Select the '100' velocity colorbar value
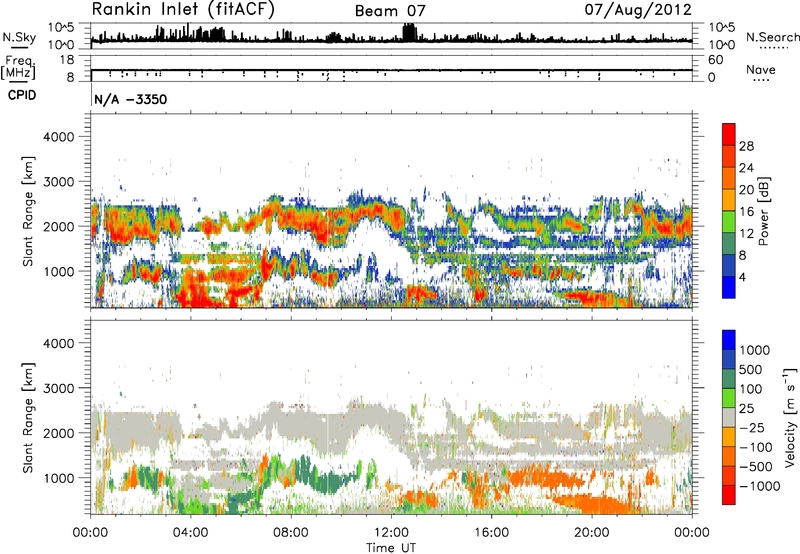Image resolution: width=800 pixels, height=554 pixels. 751,389
